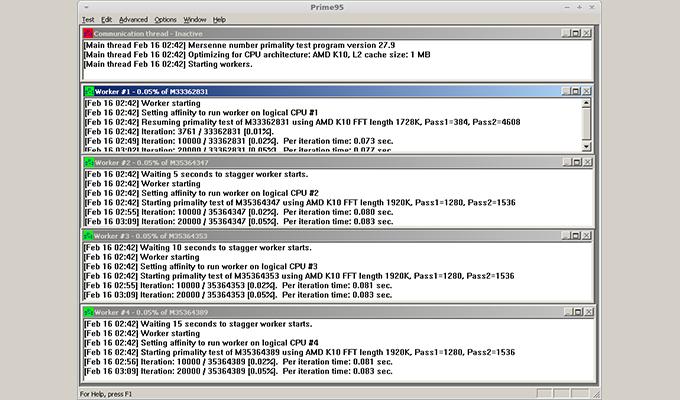Minimize the Worker #2 subwindow

click(566, 162)
